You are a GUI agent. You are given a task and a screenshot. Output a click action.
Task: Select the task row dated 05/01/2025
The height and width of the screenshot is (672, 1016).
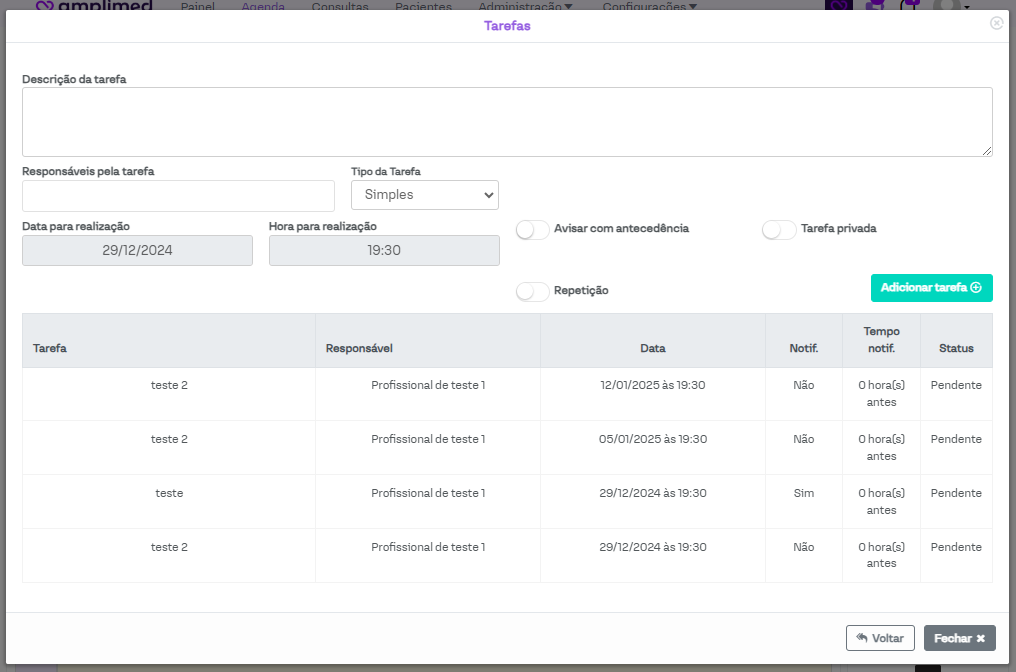pyautogui.click(x=653, y=439)
